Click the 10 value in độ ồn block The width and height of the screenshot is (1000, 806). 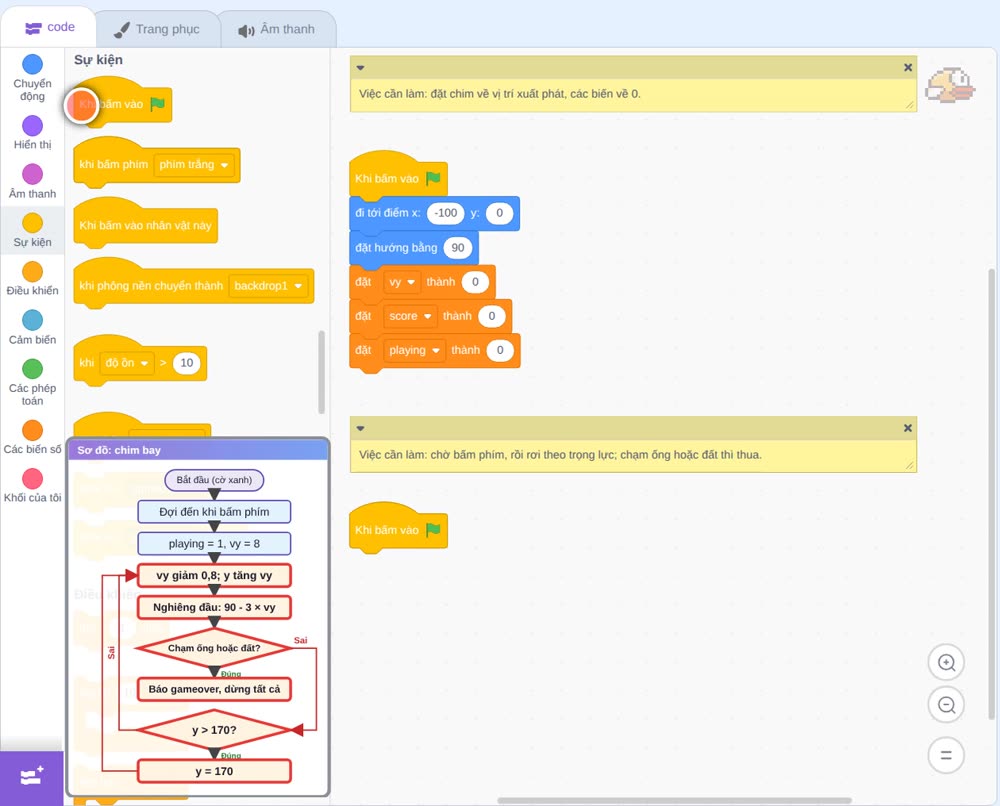[186, 363]
